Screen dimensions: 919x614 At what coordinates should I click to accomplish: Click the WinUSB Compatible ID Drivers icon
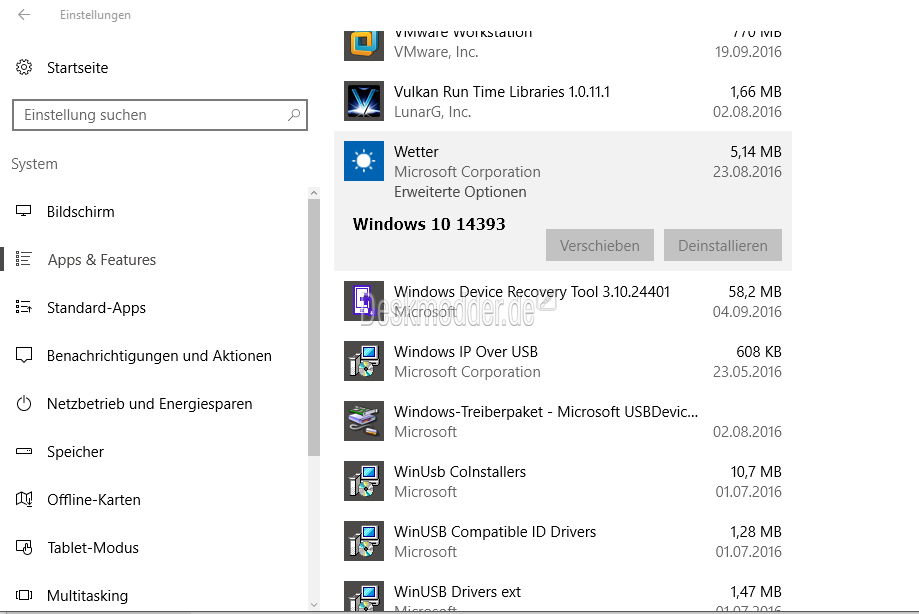[364, 541]
